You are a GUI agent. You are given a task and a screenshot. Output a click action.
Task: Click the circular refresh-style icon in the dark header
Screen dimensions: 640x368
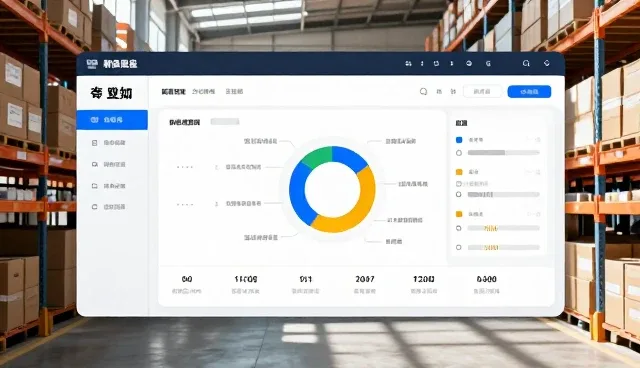(x=436, y=64)
